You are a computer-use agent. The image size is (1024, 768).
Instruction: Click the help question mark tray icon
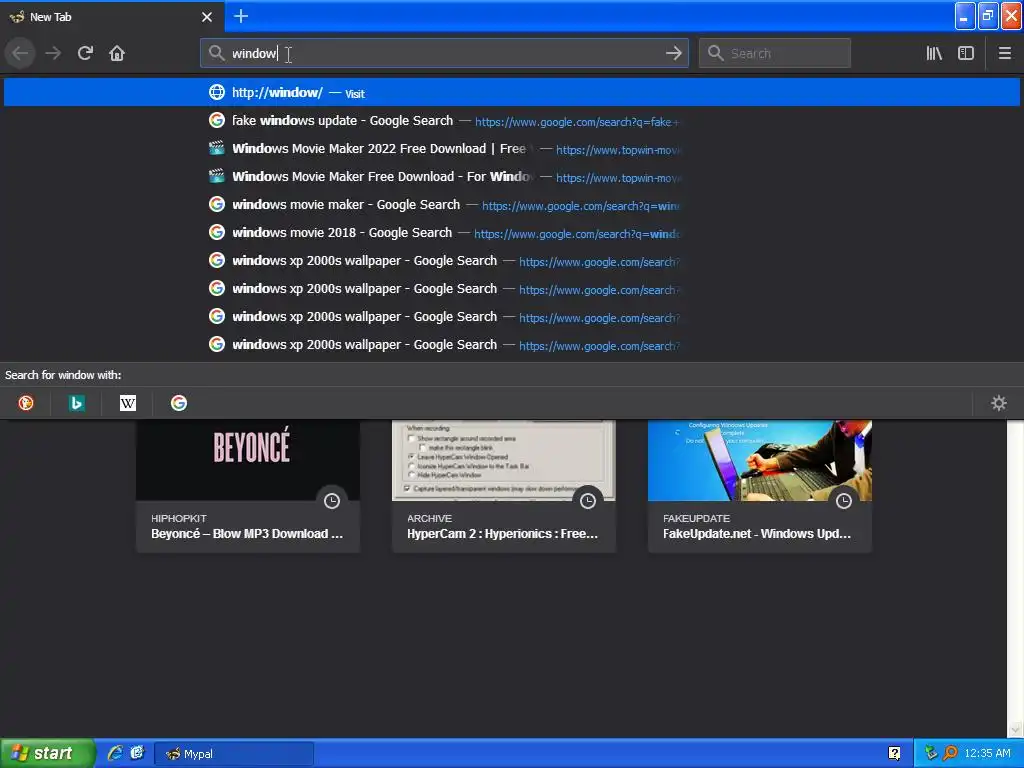tap(894, 754)
